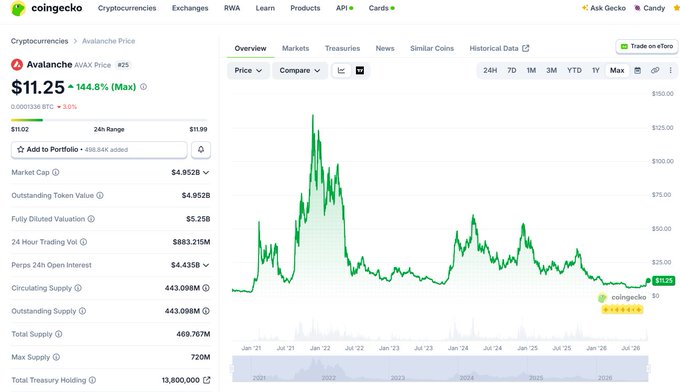Click the copy chart link icon

pyautogui.click(x=655, y=70)
